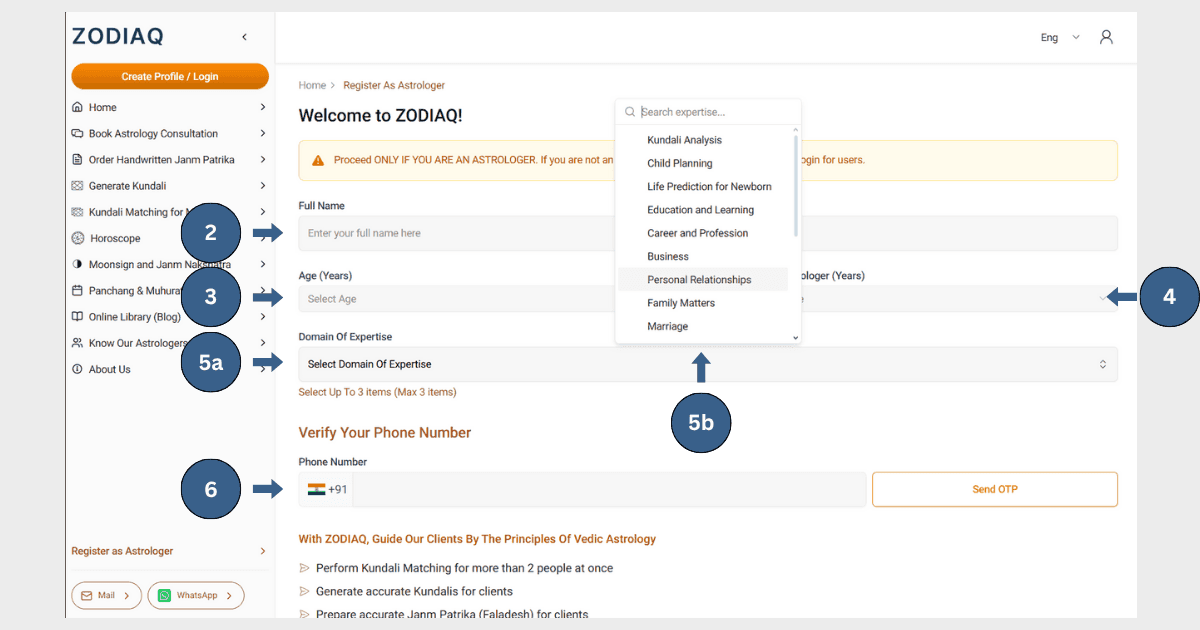
Task: Open About Us in the sidebar
Action: point(110,369)
